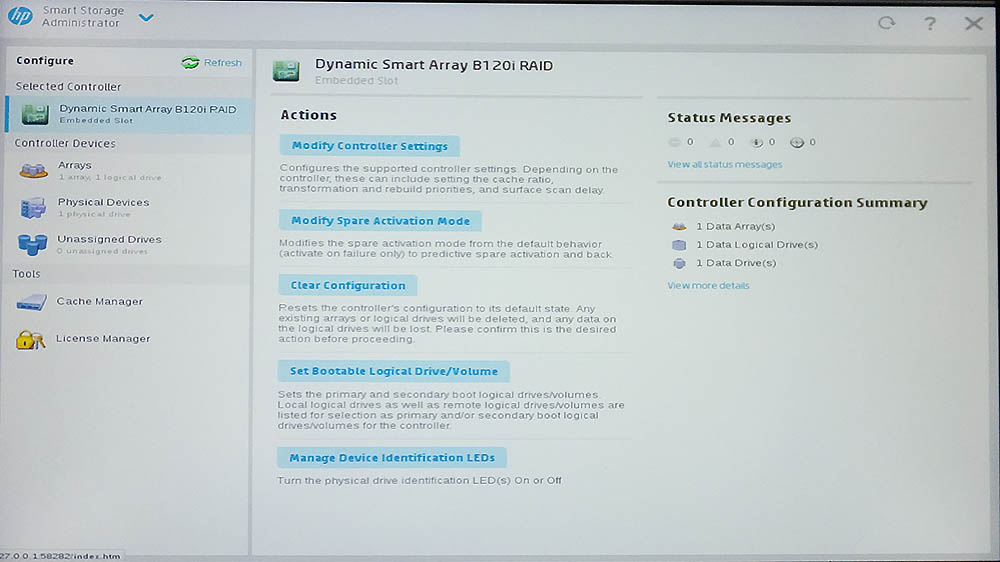This screenshot has height=562, width=1000.
Task: Click the Configure panel heading
Action: click(45, 61)
